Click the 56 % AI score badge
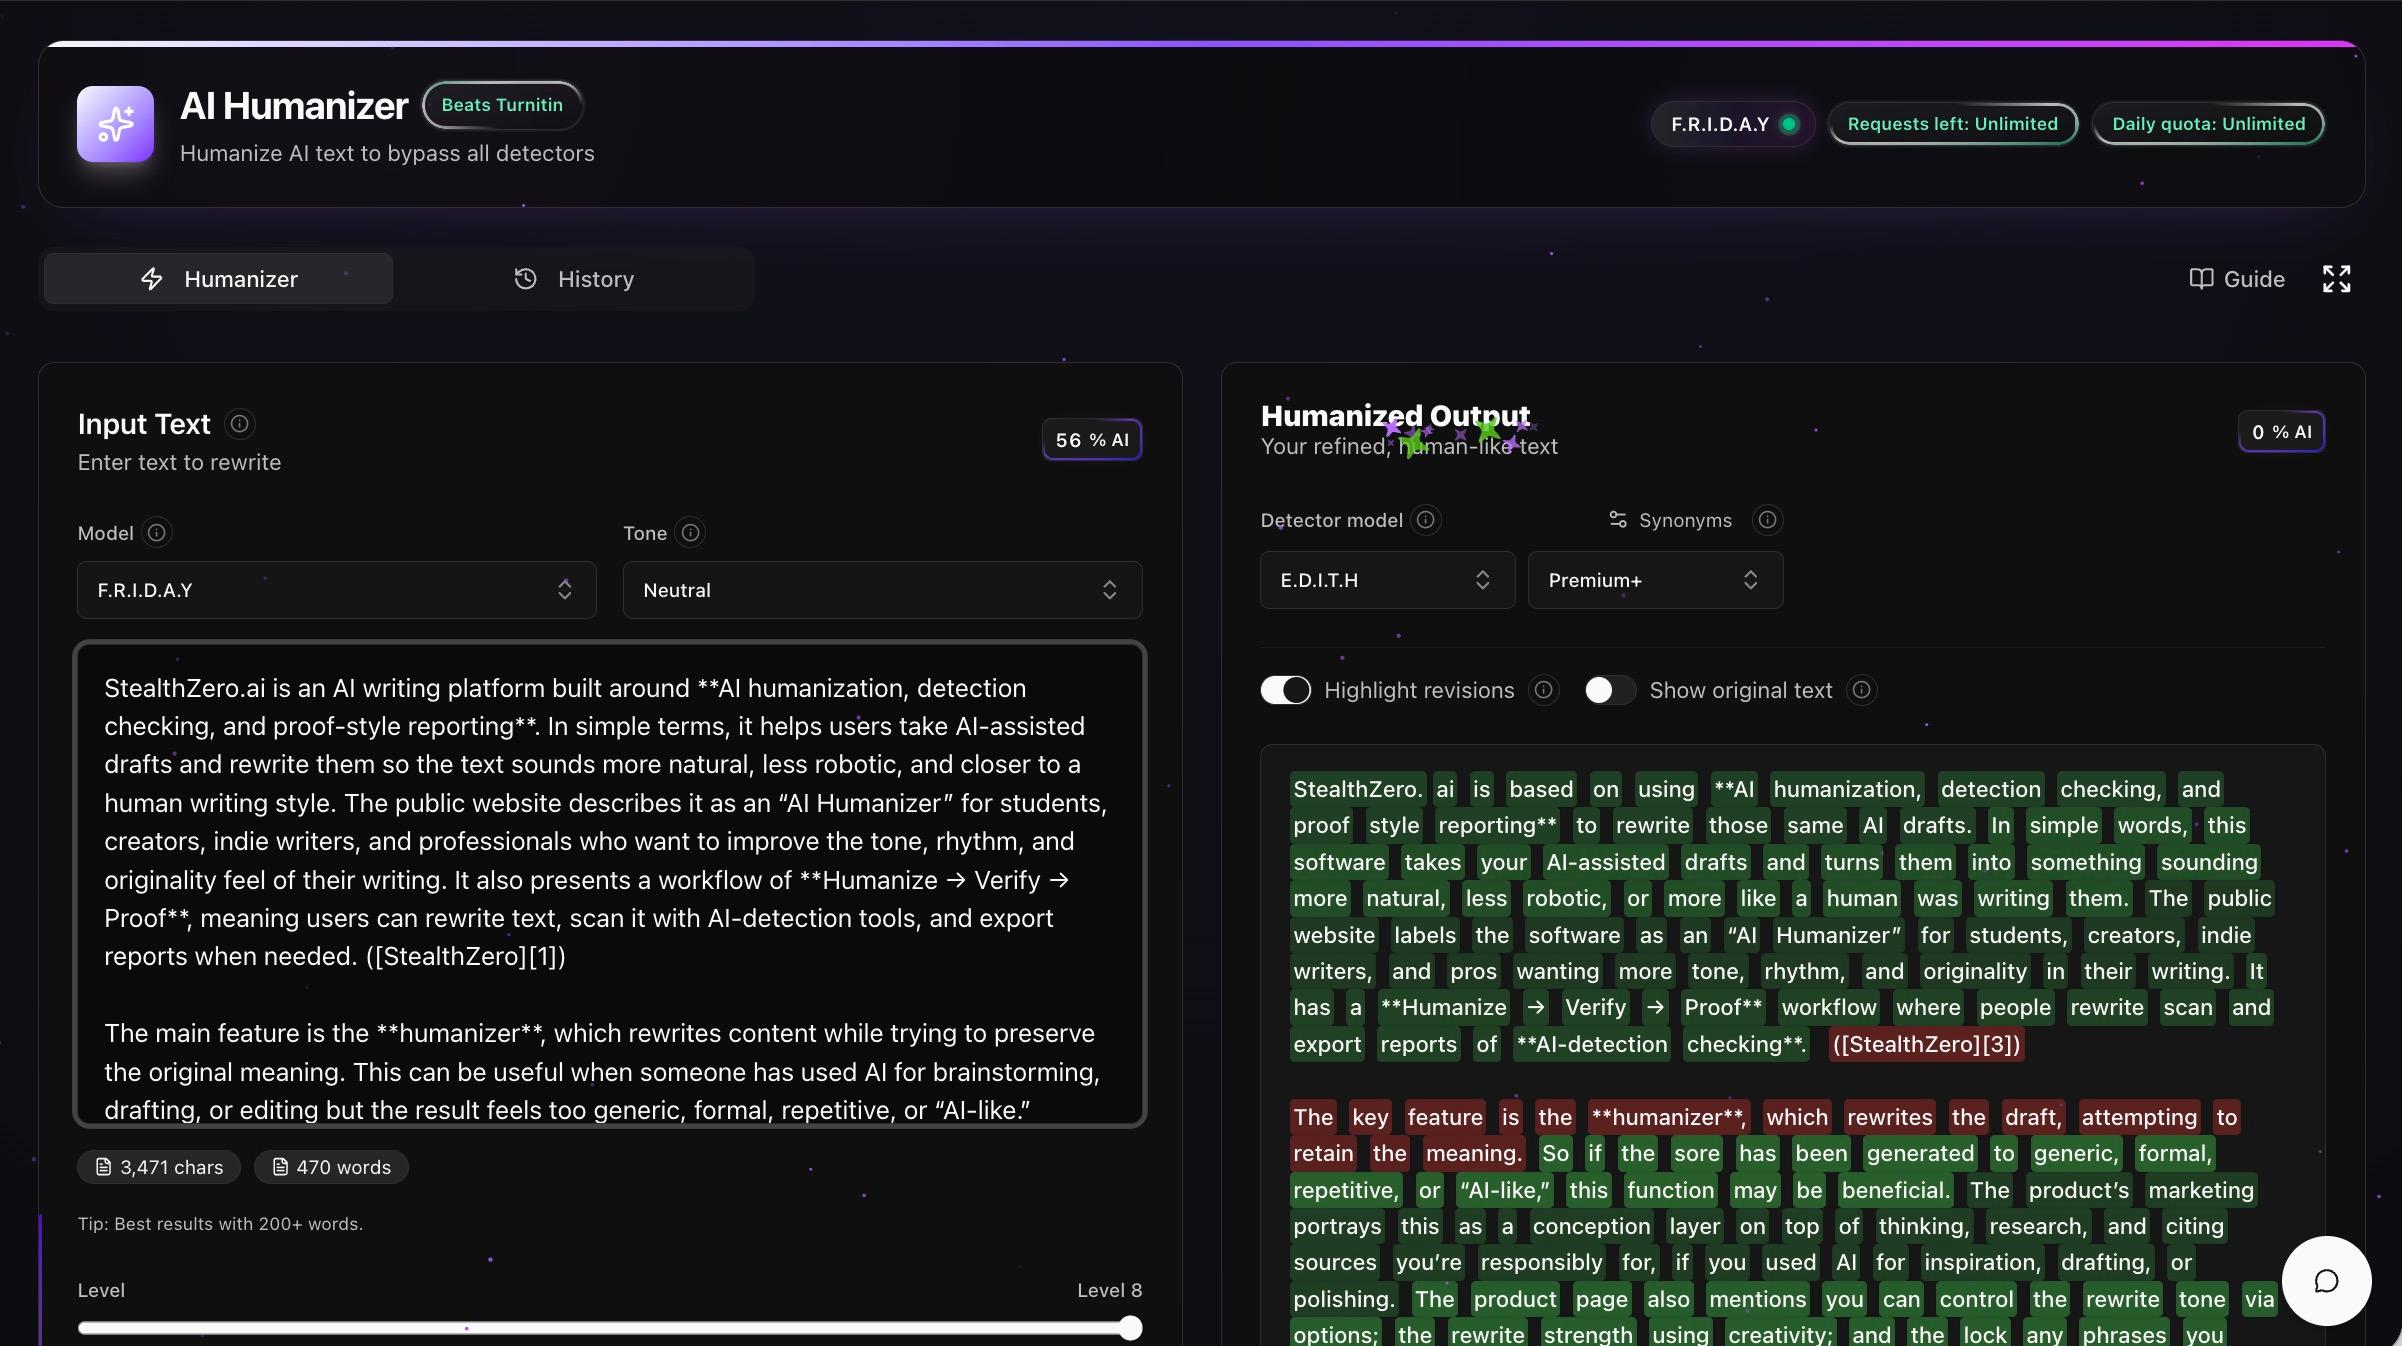2402x1346 pixels. [x=1092, y=440]
